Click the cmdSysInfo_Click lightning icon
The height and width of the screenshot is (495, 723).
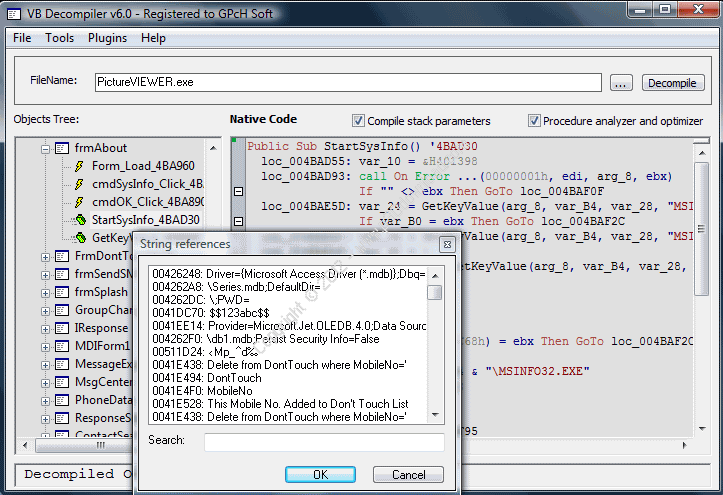[x=79, y=184]
